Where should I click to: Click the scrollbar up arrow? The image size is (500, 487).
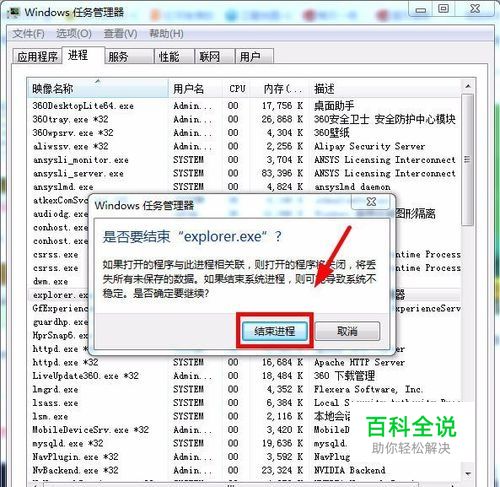468,86
